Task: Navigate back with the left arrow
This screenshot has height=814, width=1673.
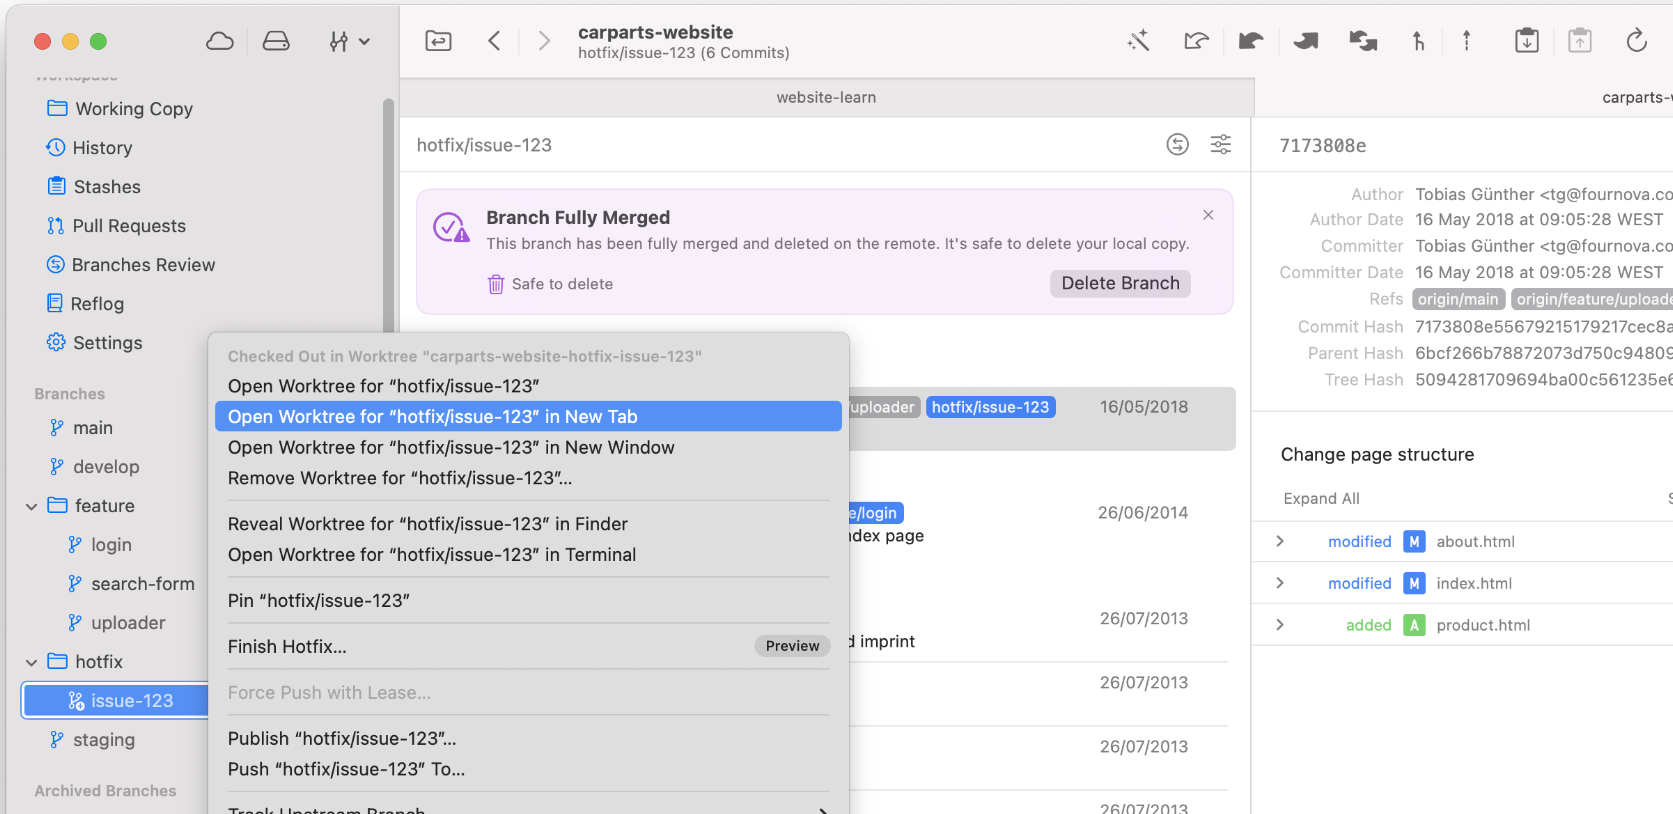Action: pos(494,41)
